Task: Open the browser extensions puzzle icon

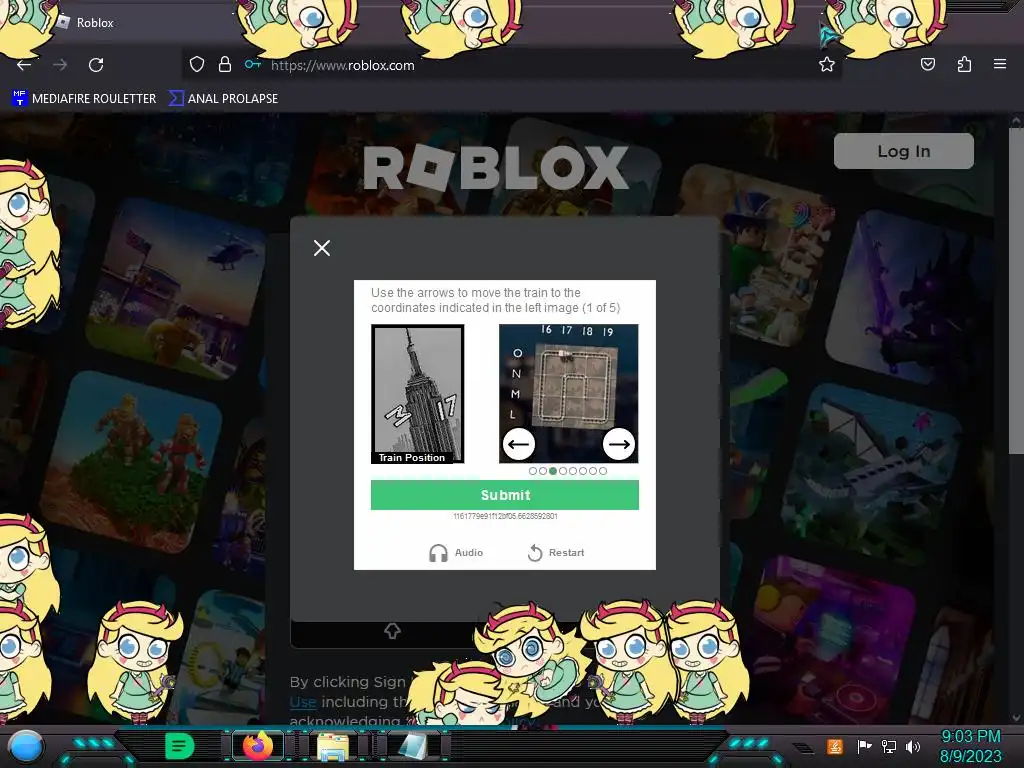Action: 964,65
